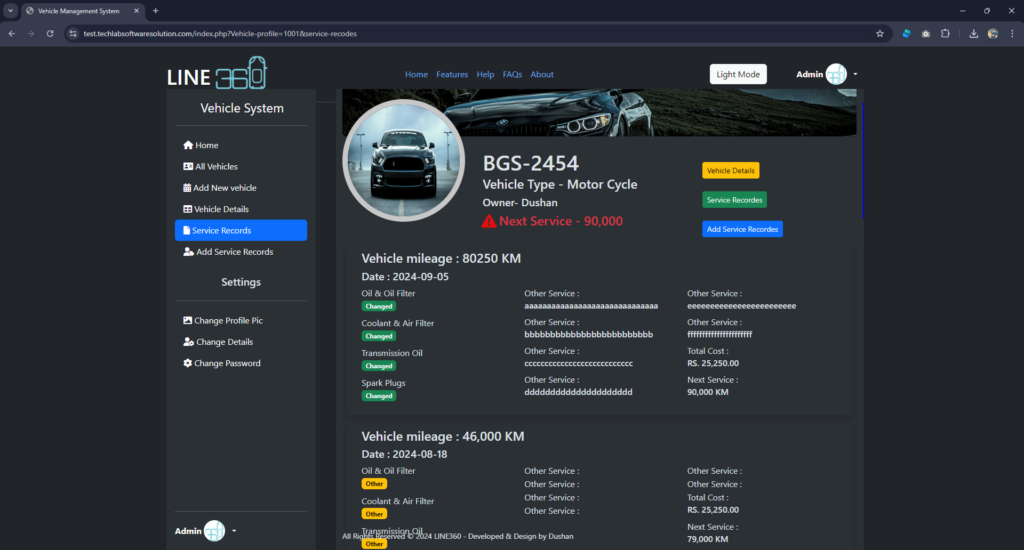Click the Admin avatar in the top bar
The height and width of the screenshot is (550, 1024).
tap(836, 74)
